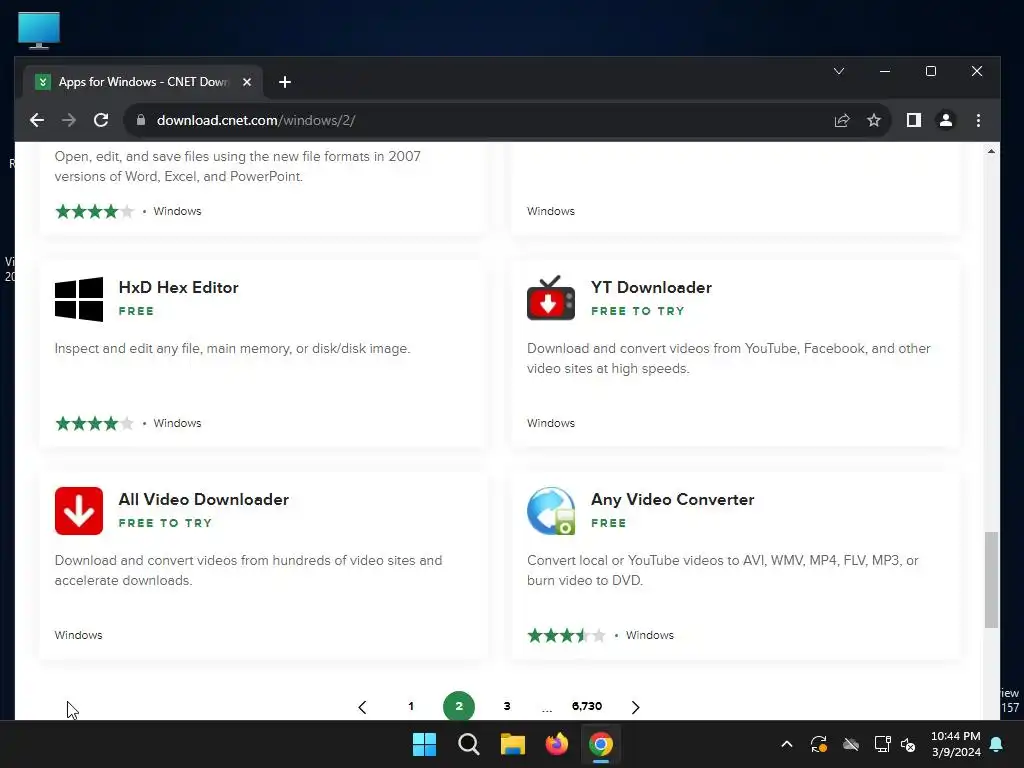Open taskbar Search
The image size is (1024, 768).
coord(469,744)
